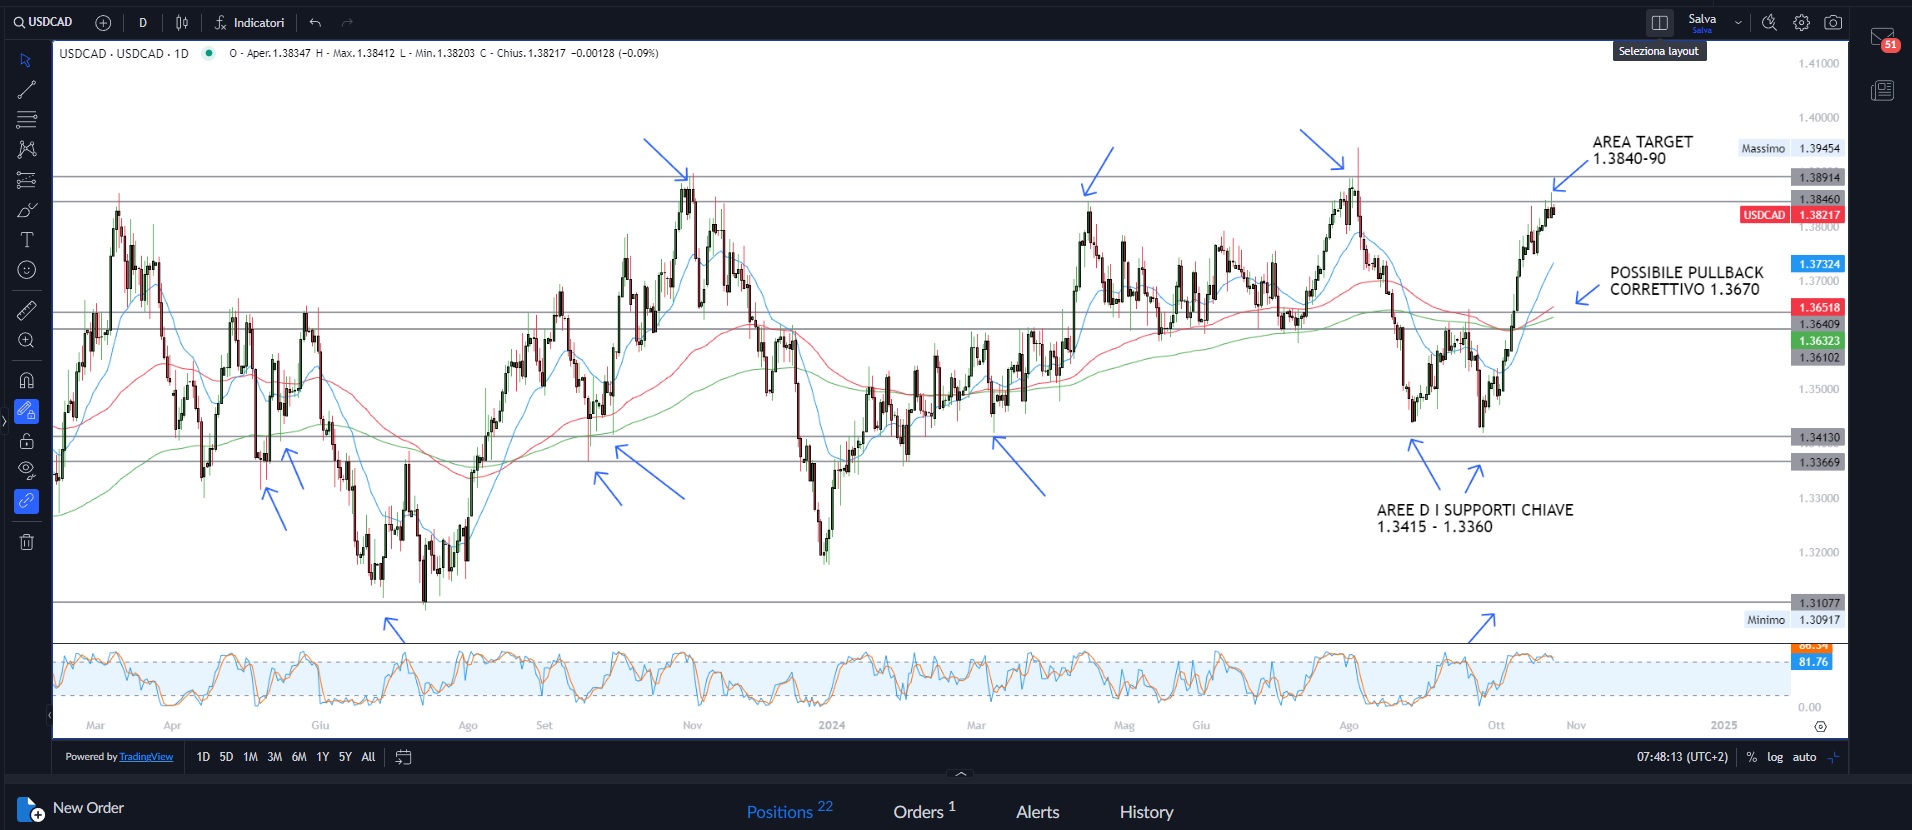Click the trash icon to remove drawings
Image resolution: width=1912 pixels, height=830 pixels.
pos(27,542)
